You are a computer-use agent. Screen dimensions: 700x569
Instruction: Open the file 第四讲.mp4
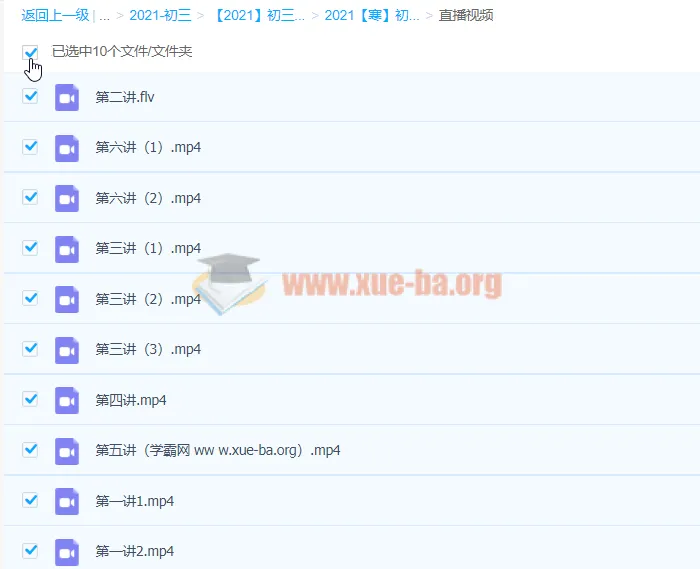click(x=131, y=400)
